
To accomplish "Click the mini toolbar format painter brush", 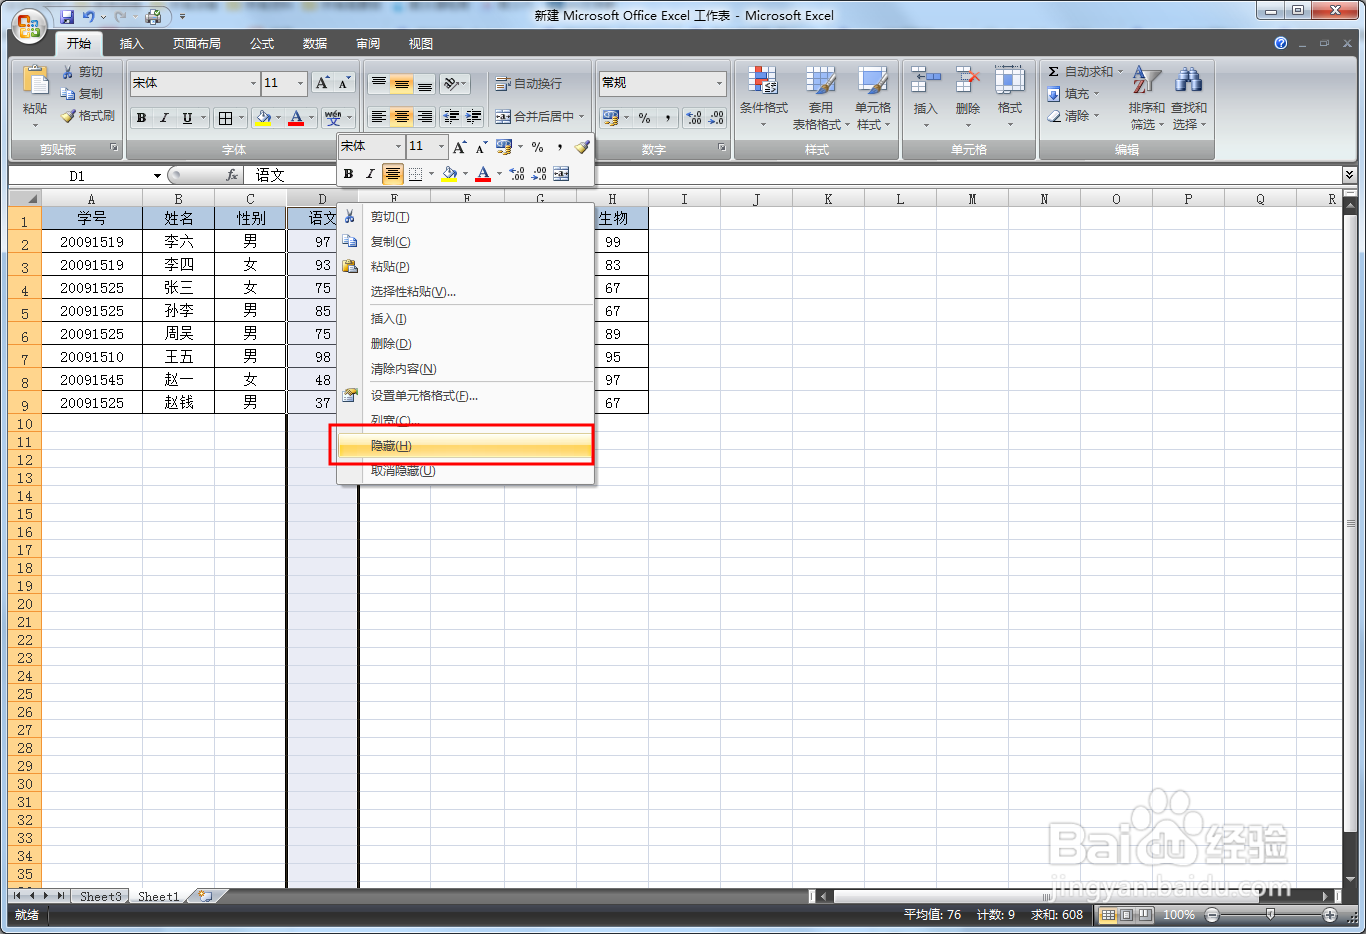I will pyautogui.click(x=582, y=147).
